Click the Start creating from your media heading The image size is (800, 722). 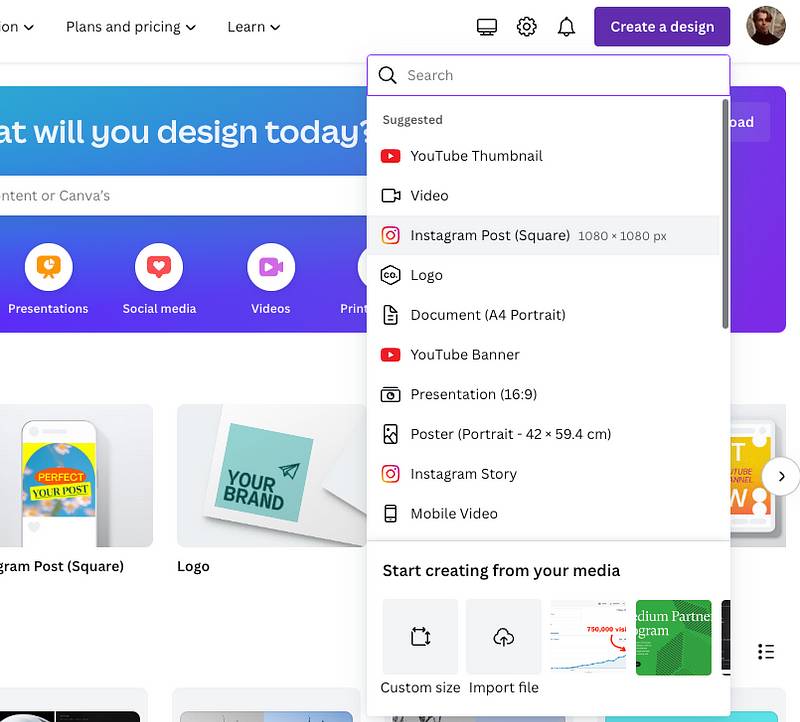[501, 570]
